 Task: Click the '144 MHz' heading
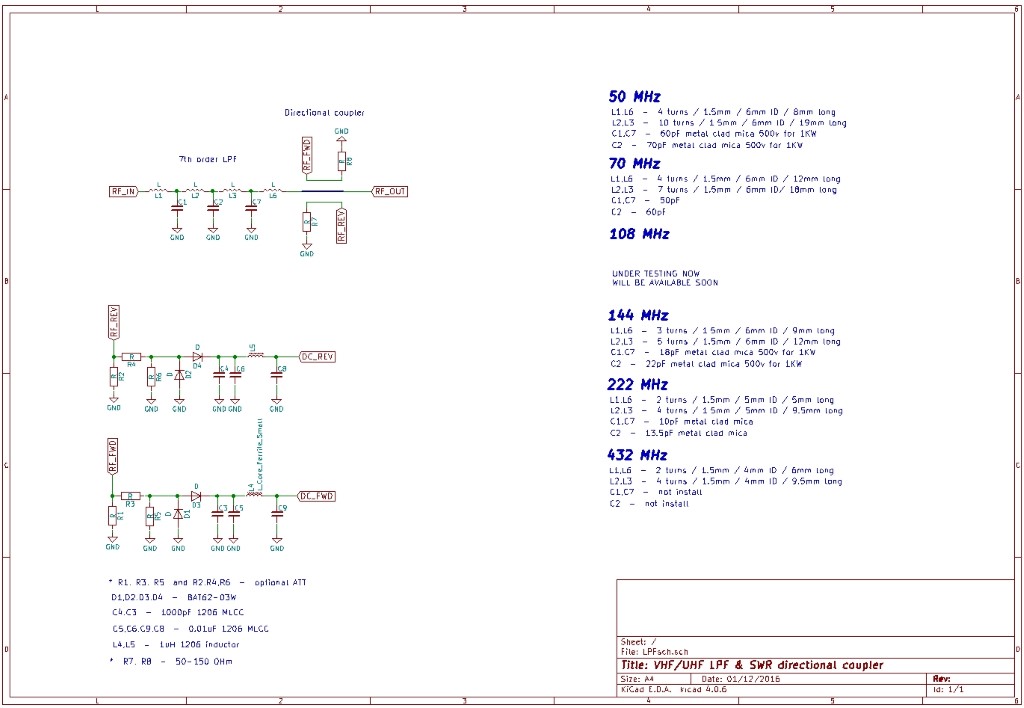pyautogui.click(x=638, y=315)
